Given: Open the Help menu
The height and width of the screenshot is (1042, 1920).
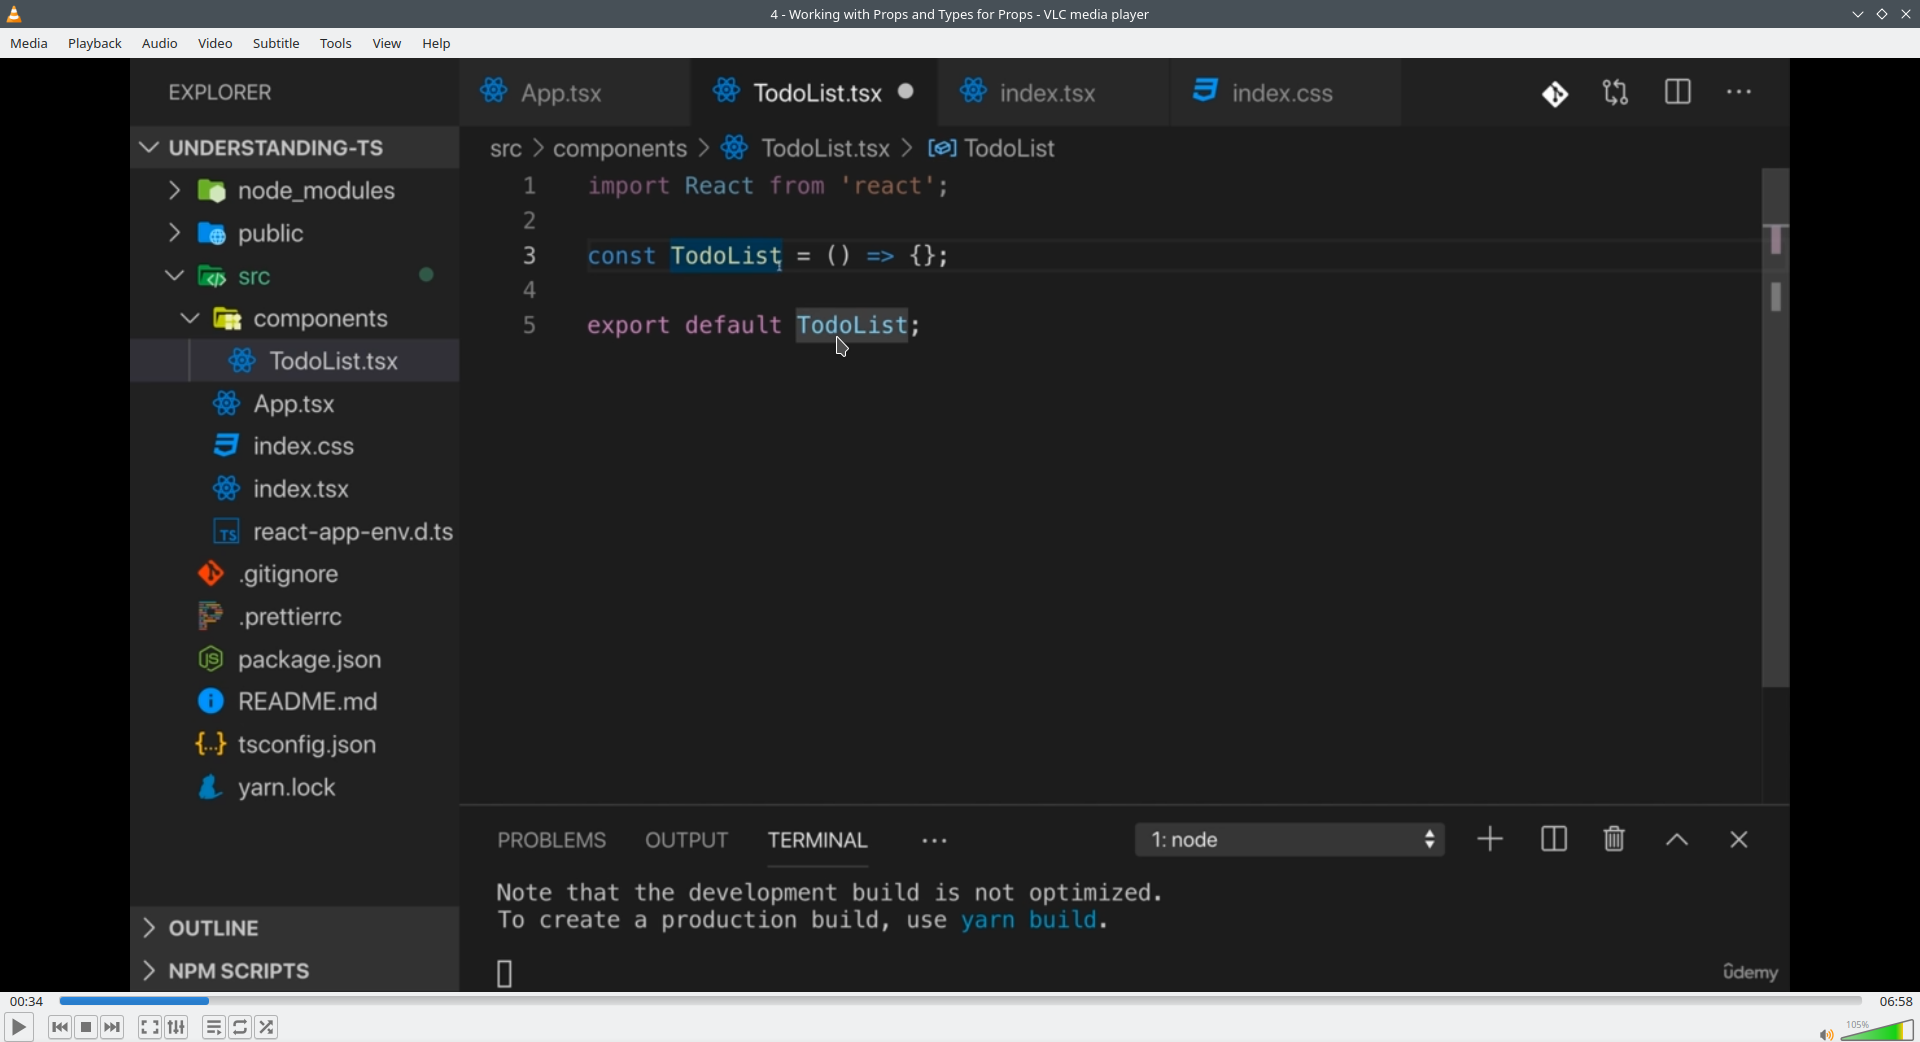Looking at the screenshot, I should 436,44.
